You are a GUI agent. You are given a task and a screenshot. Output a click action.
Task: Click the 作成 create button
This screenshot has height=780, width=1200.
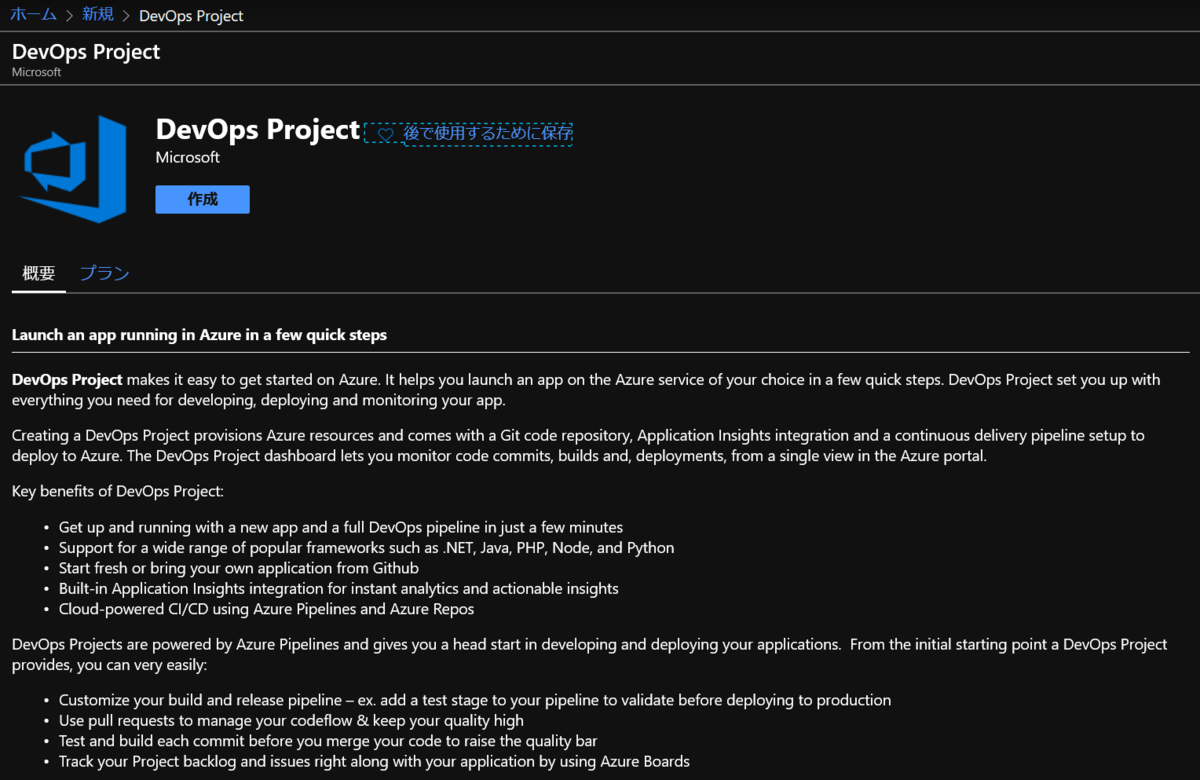(x=202, y=199)
